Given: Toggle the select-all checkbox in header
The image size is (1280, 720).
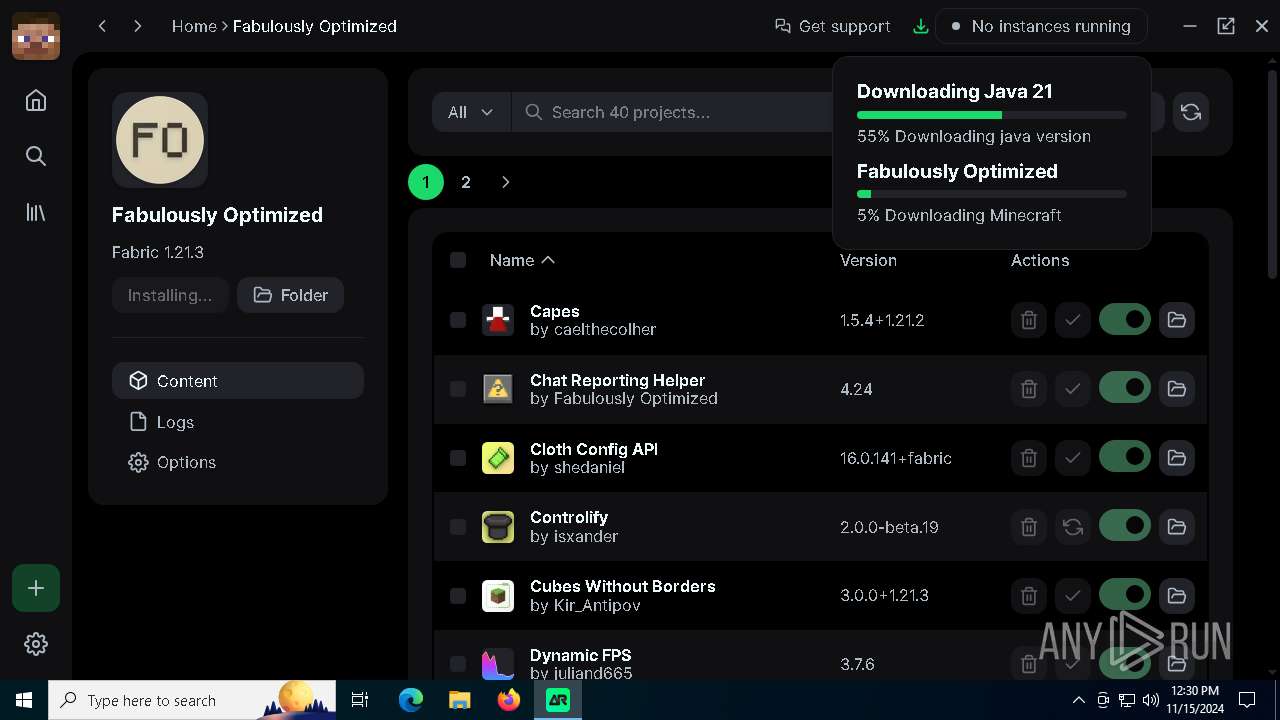Looking at the screenshot, I should point(458,260).
